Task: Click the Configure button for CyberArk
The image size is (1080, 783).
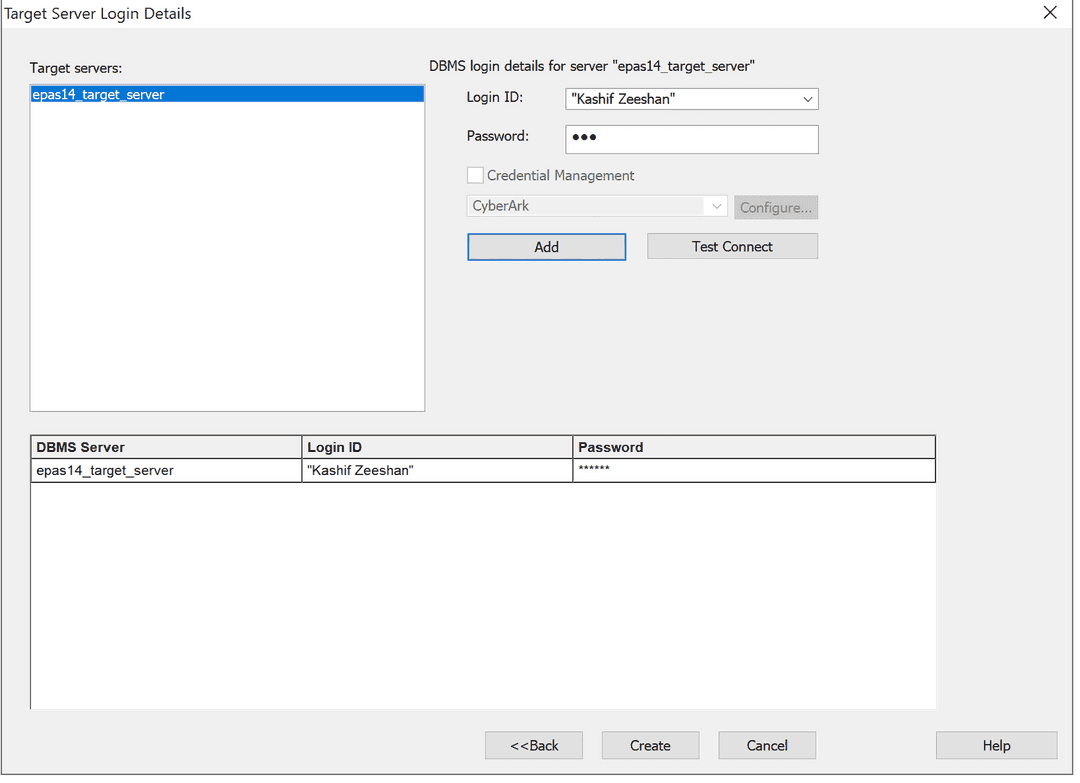Action: point(776,207)
